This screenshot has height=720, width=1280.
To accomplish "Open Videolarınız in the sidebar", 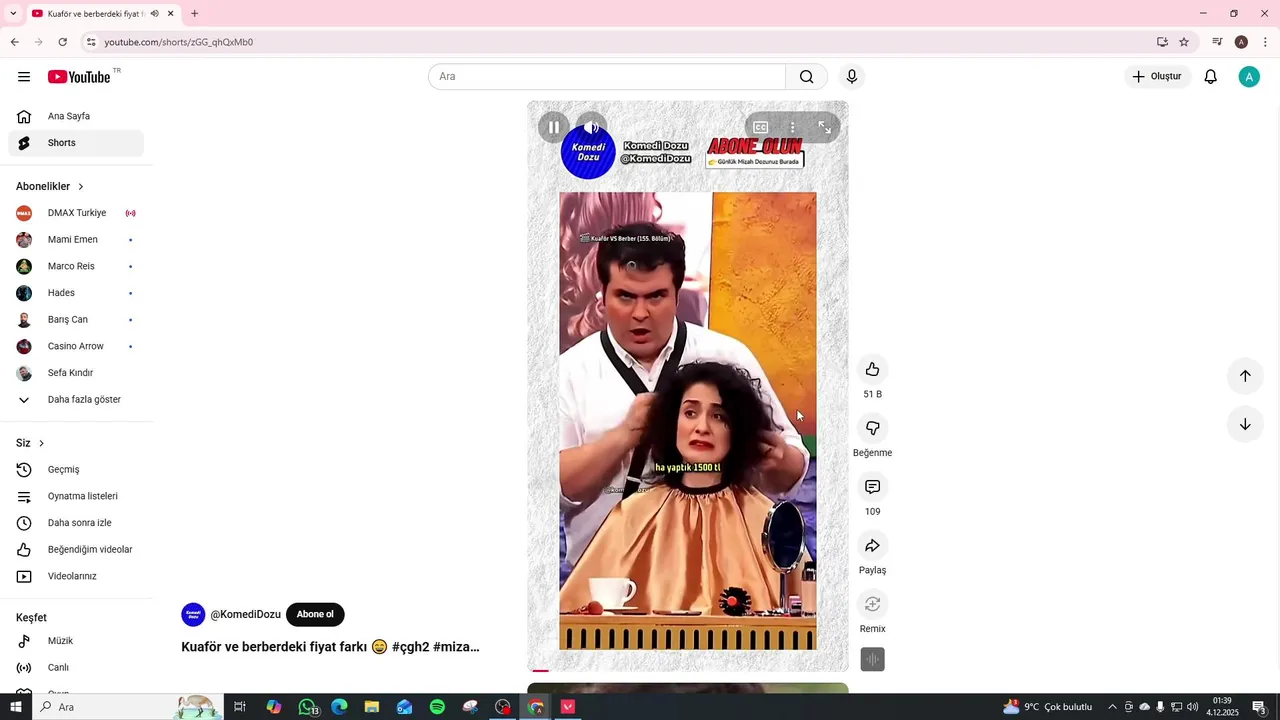I will tap(76, 576).
